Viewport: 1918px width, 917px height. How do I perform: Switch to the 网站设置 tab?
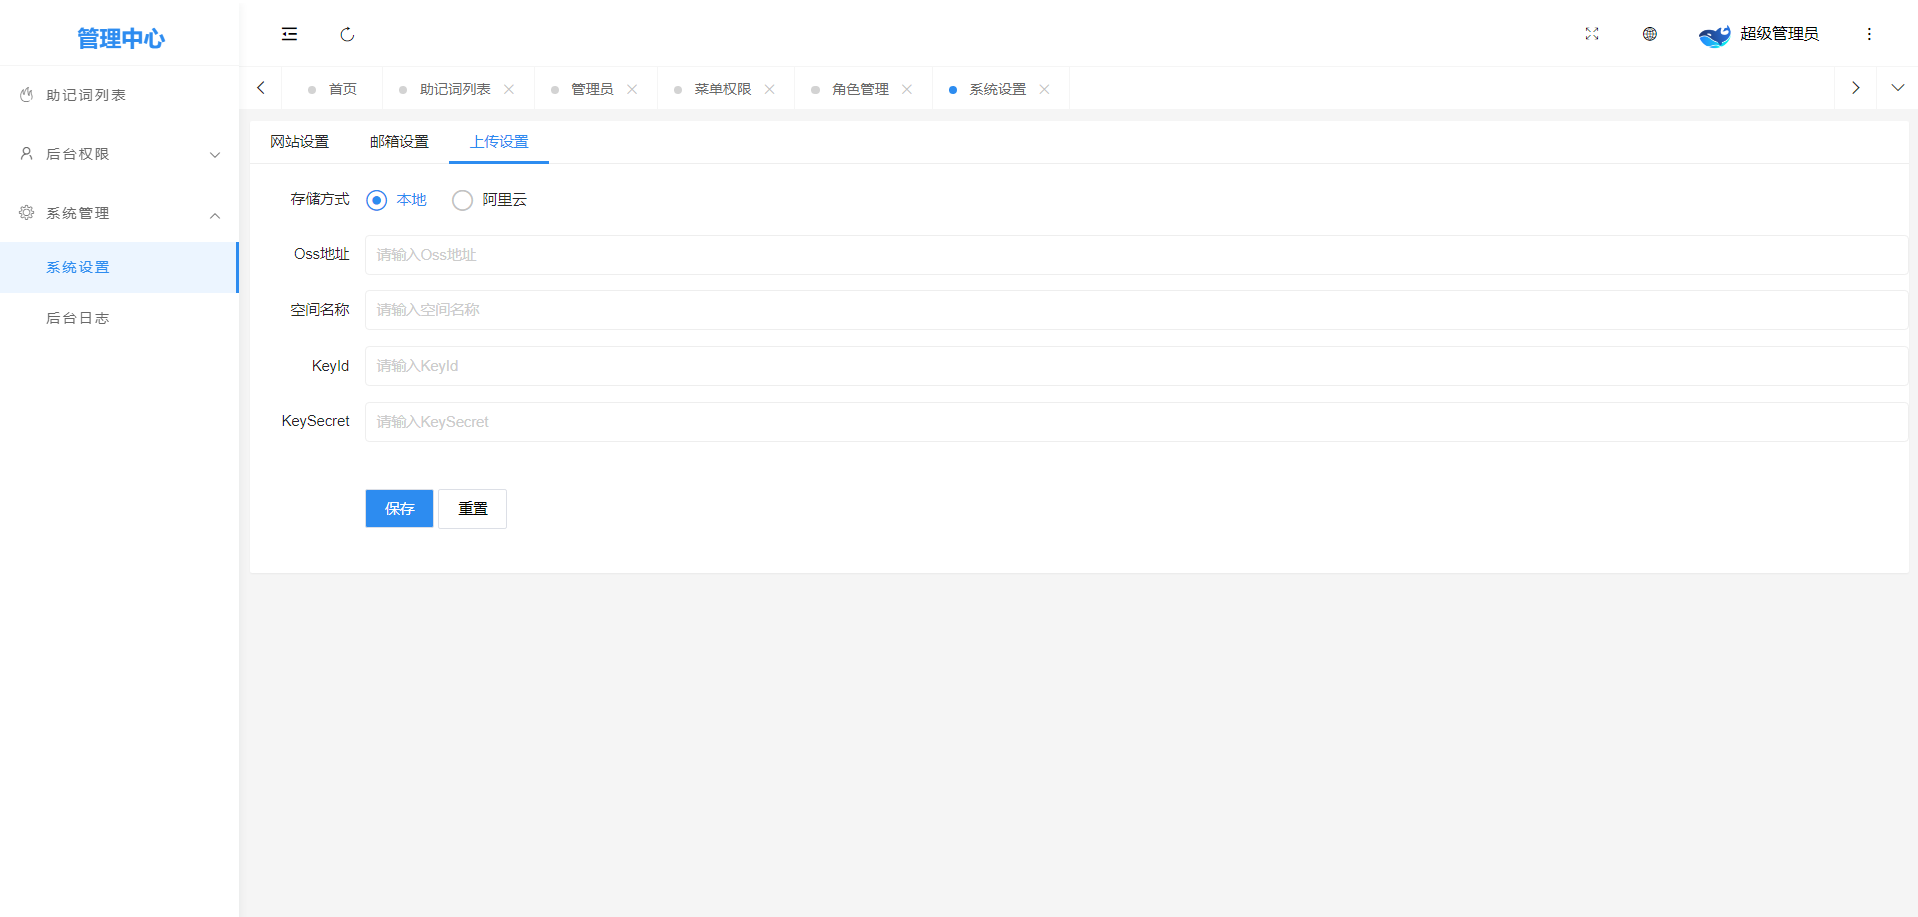pos(299,142)
